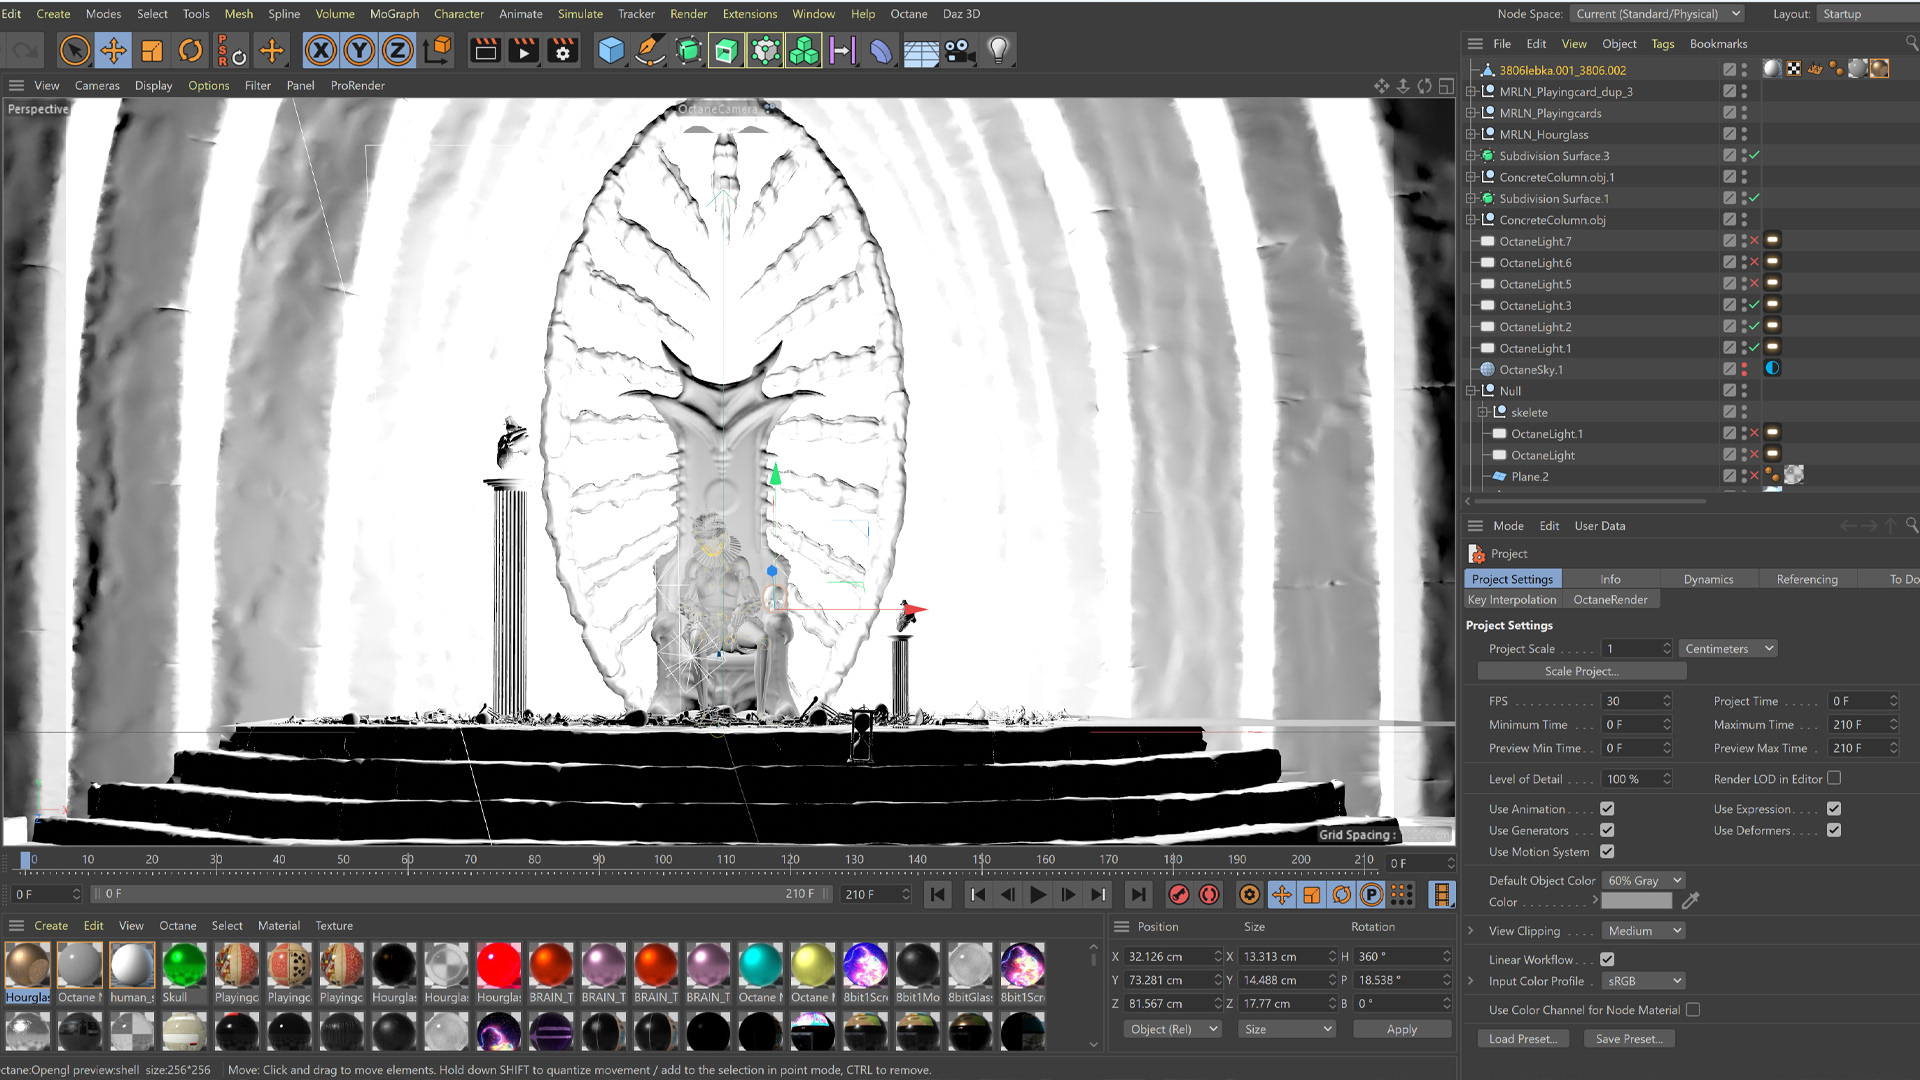Open the Centimeters unit dropdown

(1728, 649)
